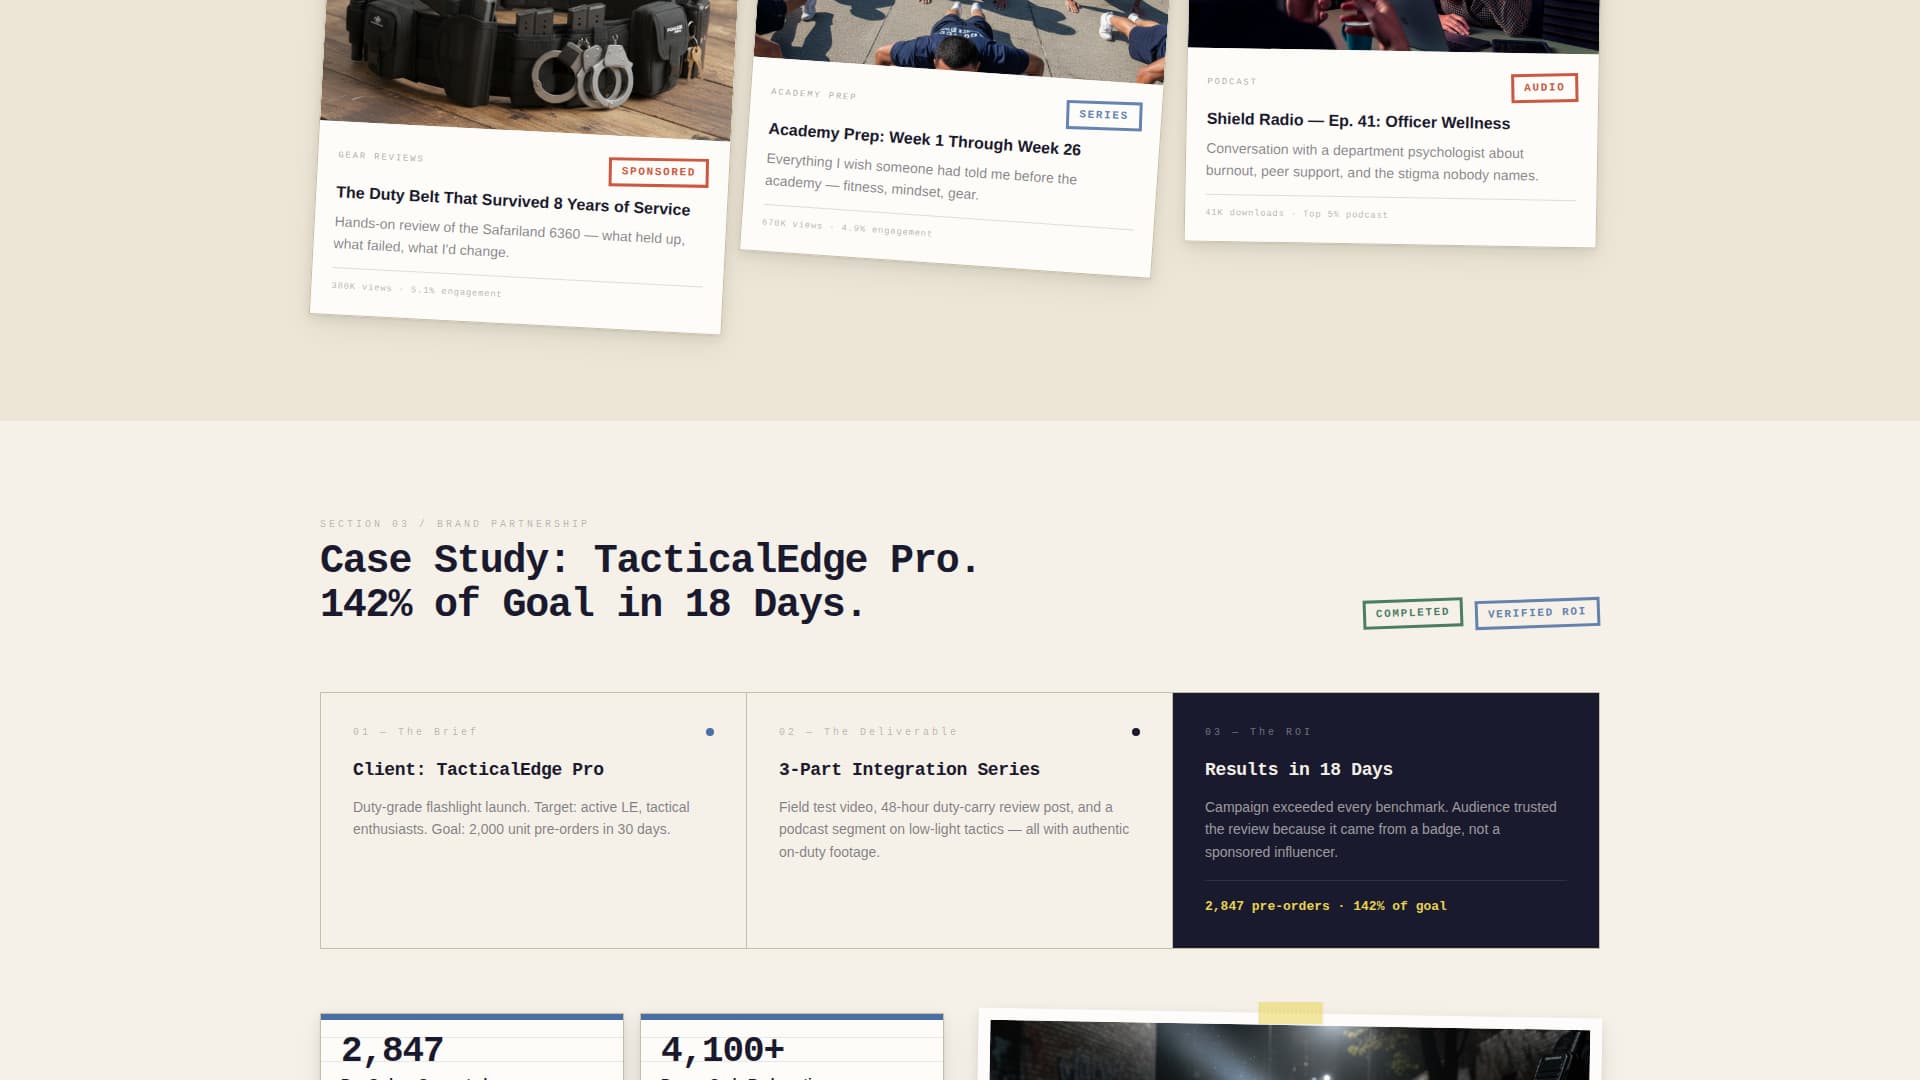Click the 'Duty-grade flashlight launch' brief text

coord(521,818)
